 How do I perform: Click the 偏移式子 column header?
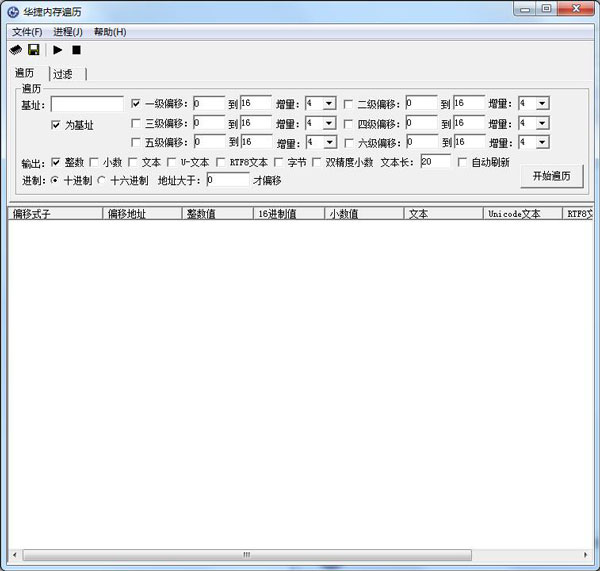pos(55,214)
